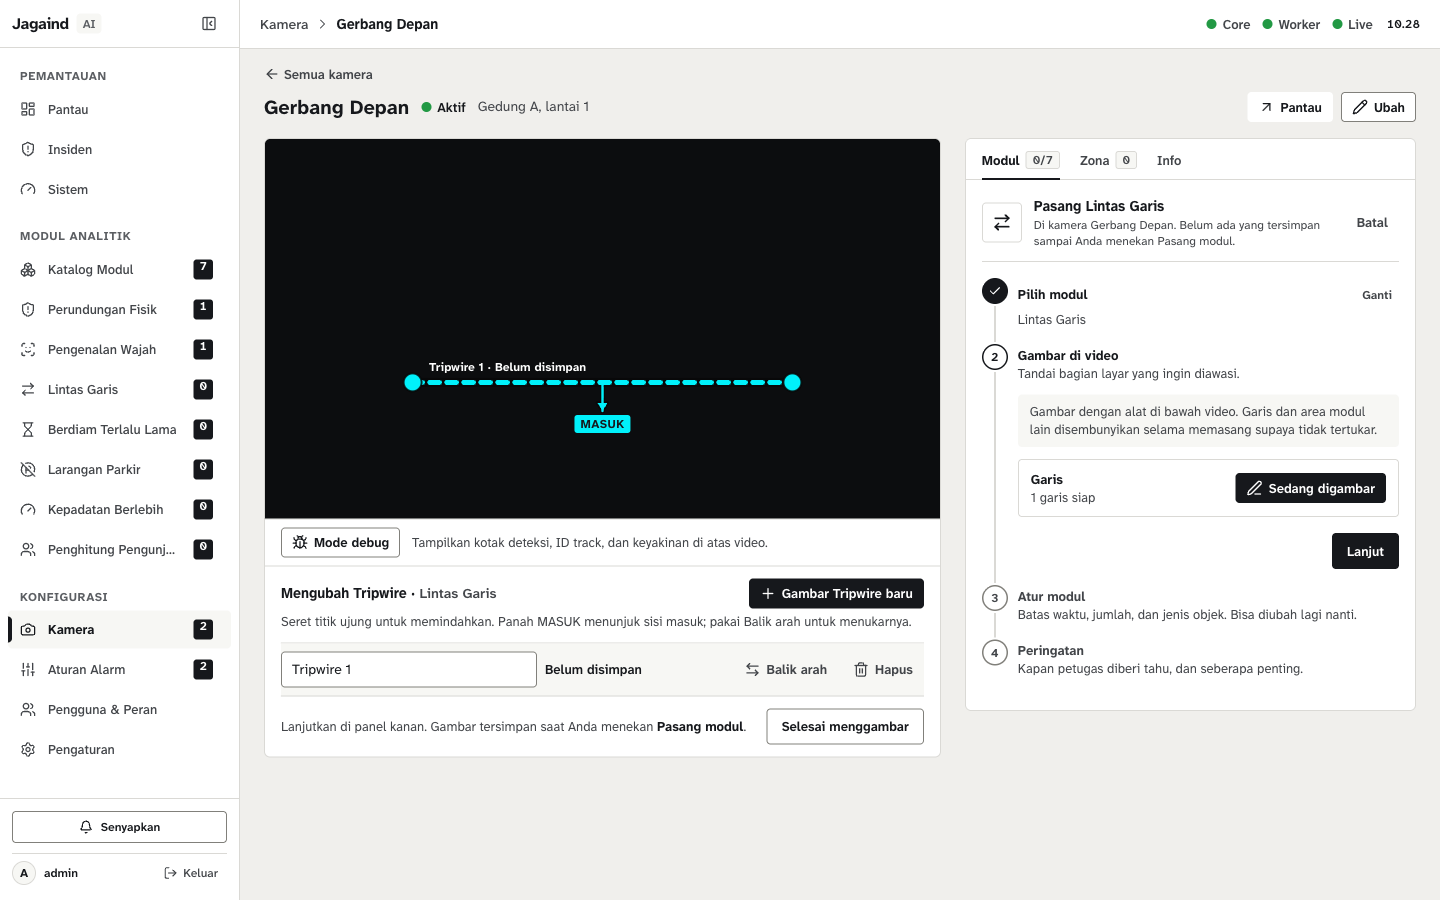Switch to the Zona tab
1440x900 pixels.
(1108, 160)
